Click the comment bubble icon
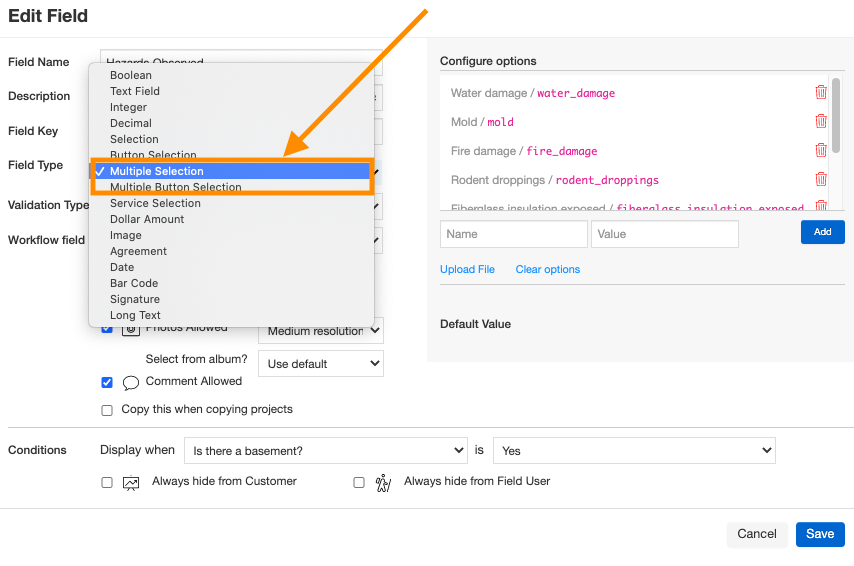The height and width of the screenshot is (566, 854). point(130,383)
